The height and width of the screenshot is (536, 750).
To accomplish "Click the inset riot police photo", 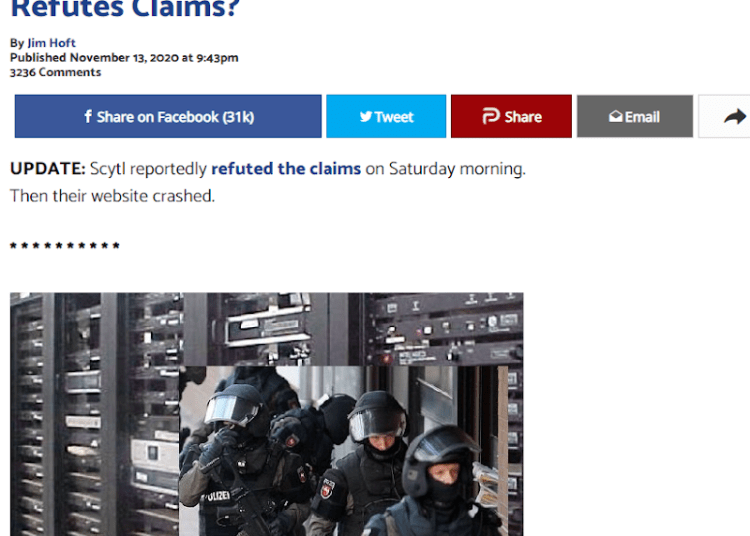I will coord(343,451).
